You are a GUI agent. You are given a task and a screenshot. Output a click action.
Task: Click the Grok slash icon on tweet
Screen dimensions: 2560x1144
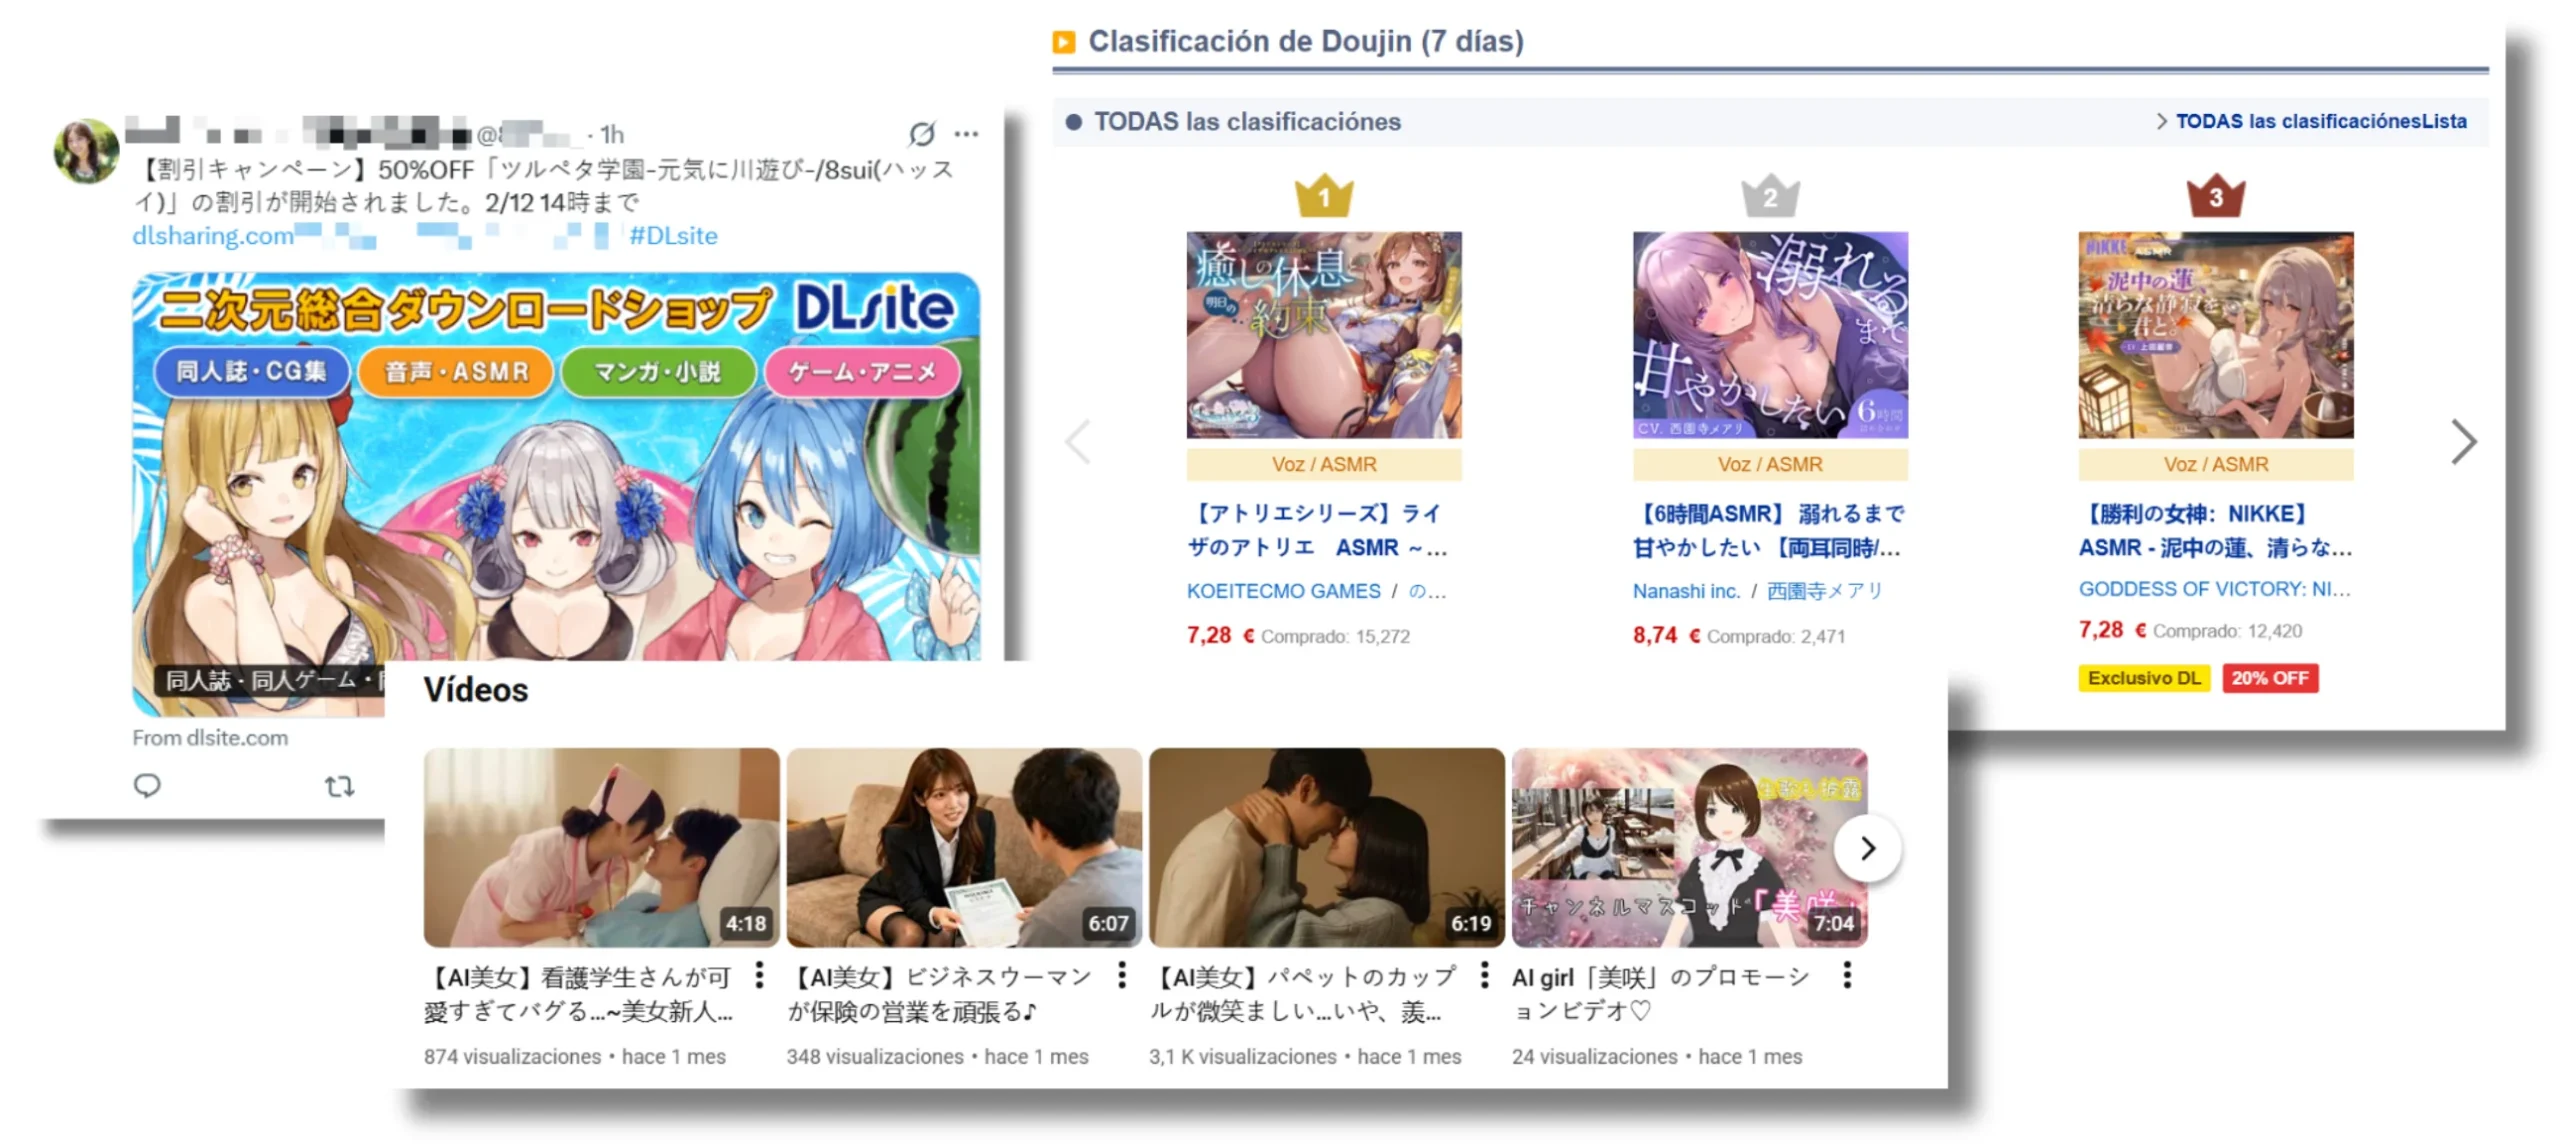tap(921, 134)
